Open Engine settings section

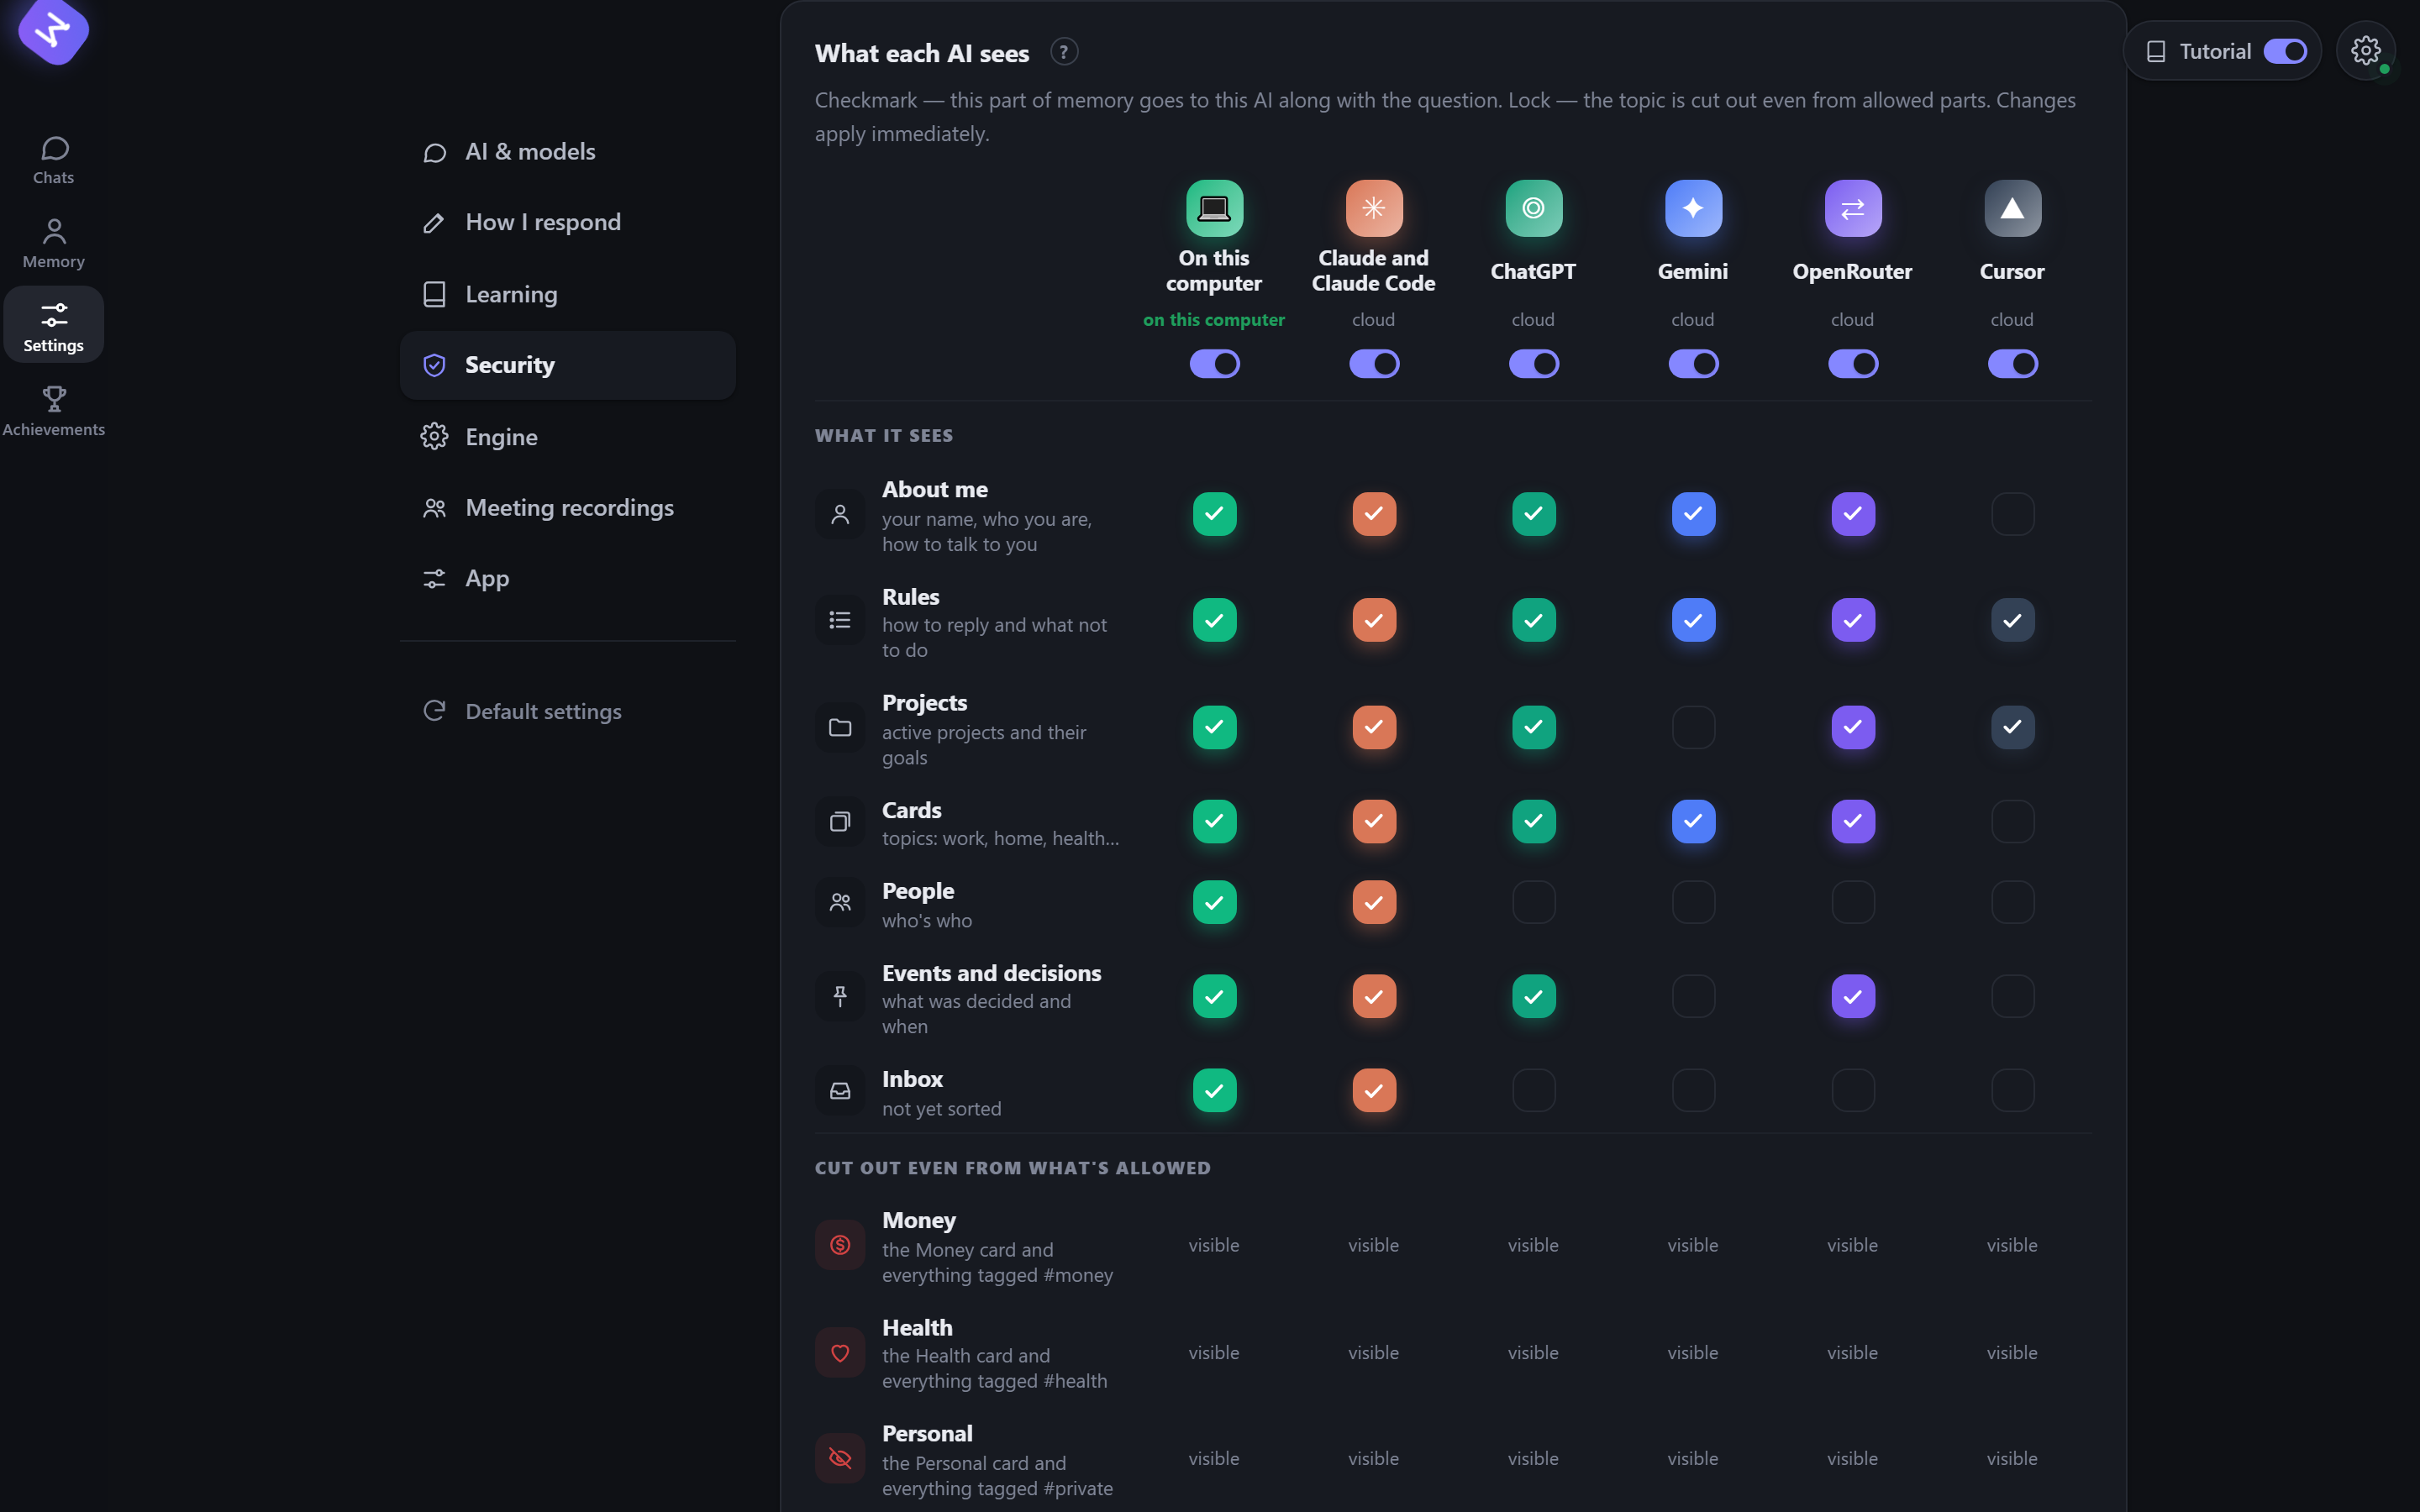[567, 437]
